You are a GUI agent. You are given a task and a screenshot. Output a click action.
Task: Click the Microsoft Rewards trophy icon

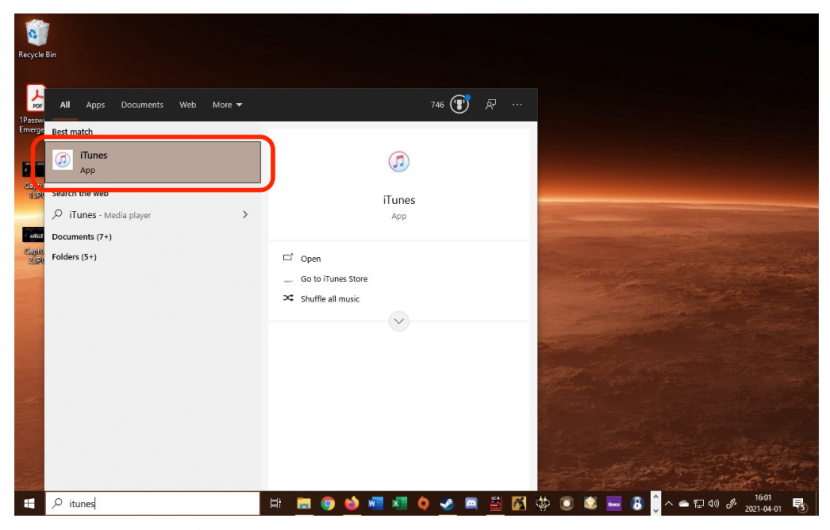460,105
